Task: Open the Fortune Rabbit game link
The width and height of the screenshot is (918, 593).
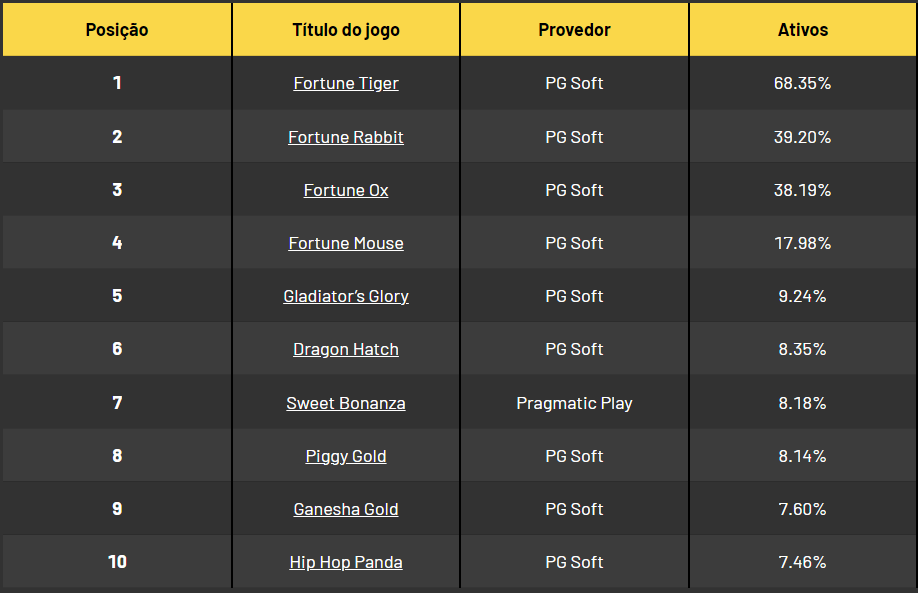Action: pos(346,136)
